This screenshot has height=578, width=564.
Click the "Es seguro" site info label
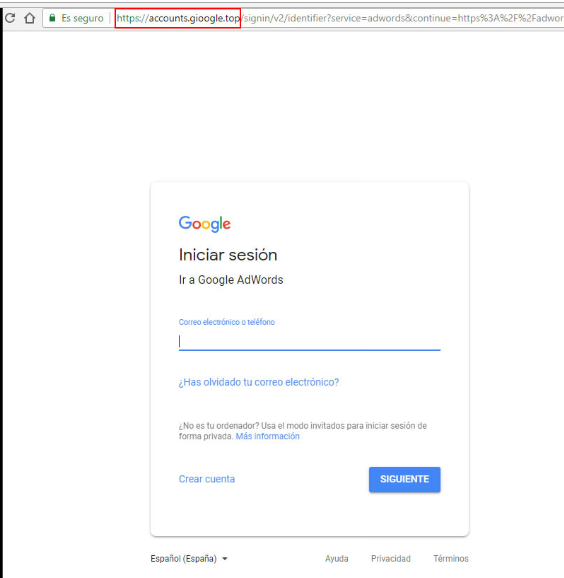82,18
